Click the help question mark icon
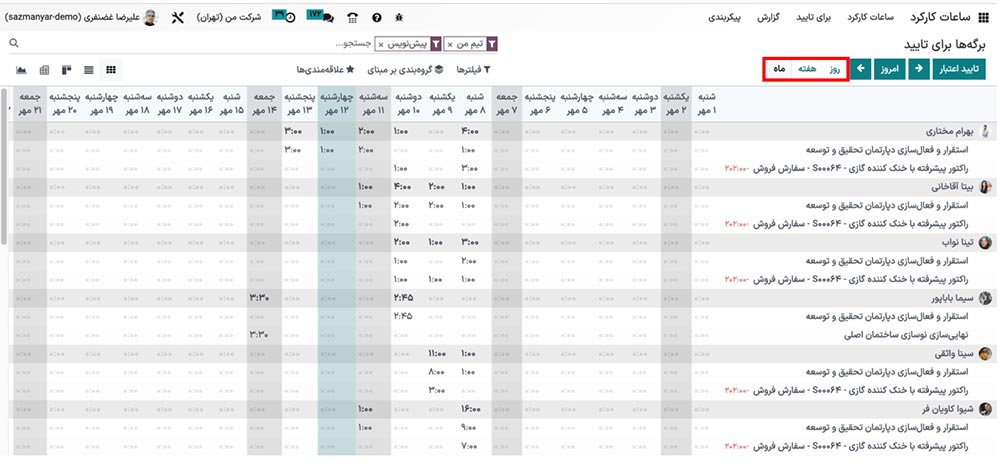The width and height of the screenshot is (1000, 469). (376, 18)
